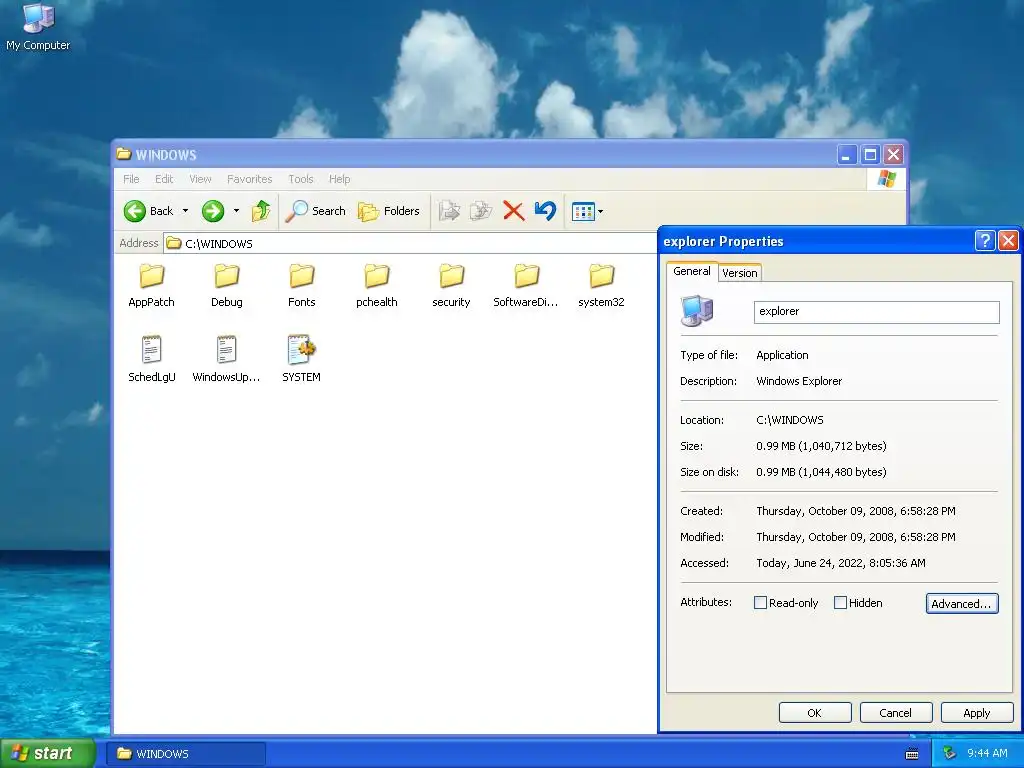1024x768 pixels.
Task: Open the Tools menu
Action: pos(301,179)
